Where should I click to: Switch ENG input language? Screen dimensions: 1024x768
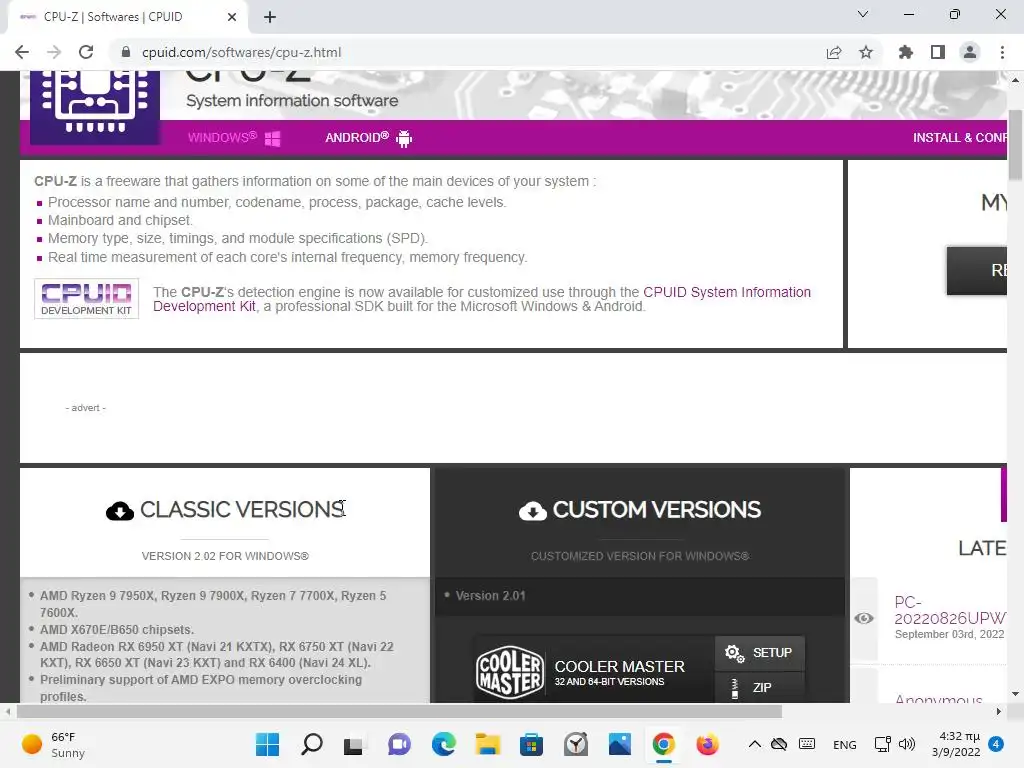pos(844,744)
